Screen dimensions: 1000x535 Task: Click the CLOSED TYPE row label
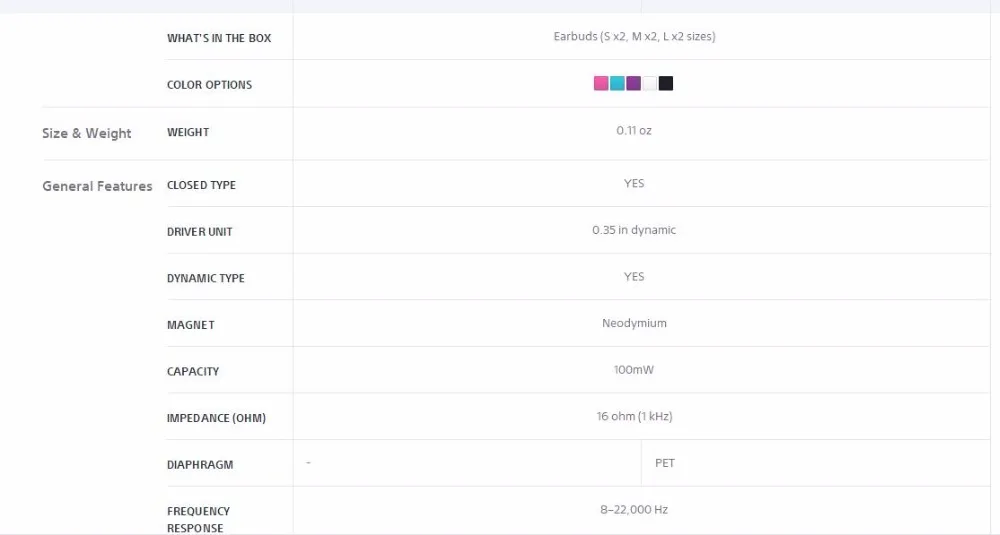[202, 185]
